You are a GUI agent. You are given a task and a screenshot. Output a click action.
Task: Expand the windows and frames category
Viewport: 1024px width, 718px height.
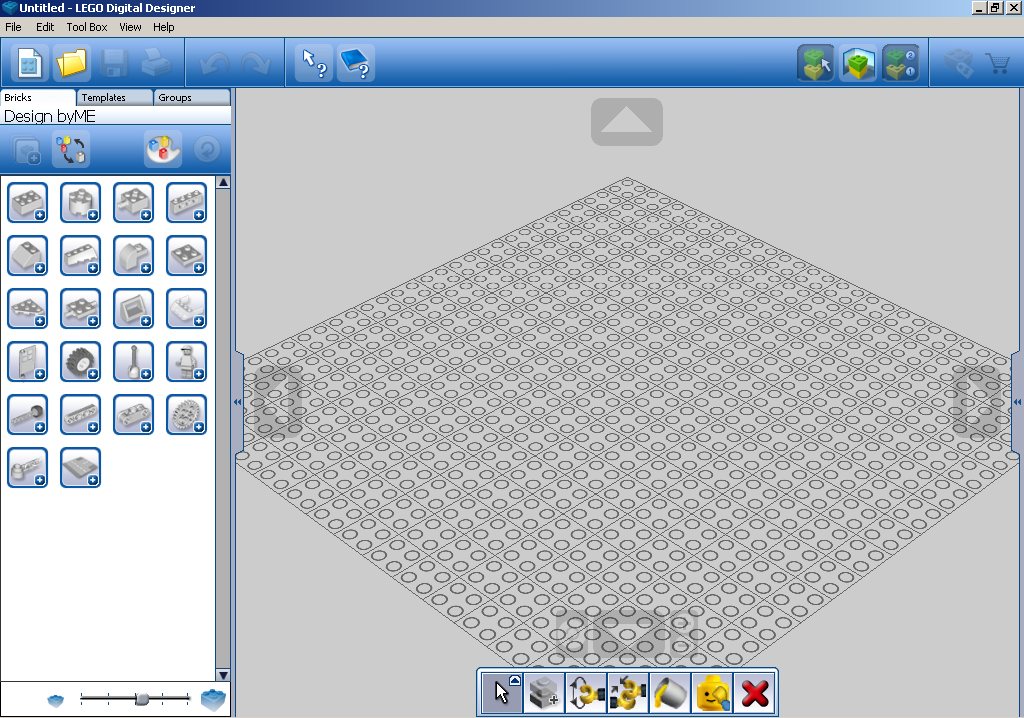133,308
